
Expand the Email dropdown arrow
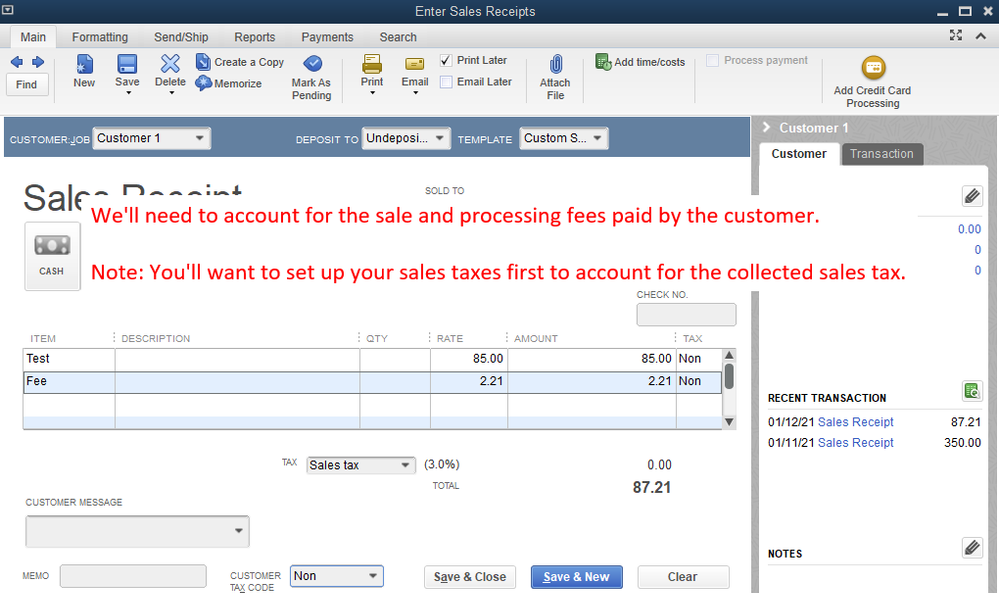pos(415,93)
